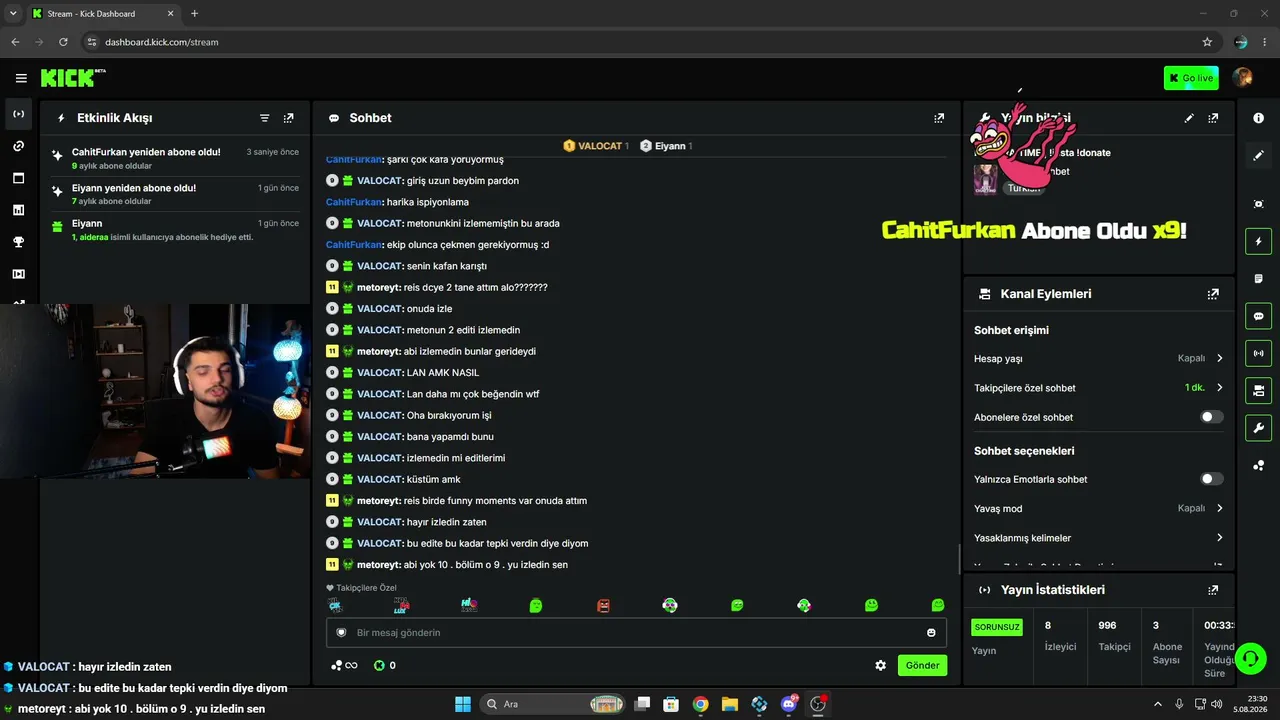Filter the Etkinlik Akışı activity feed
The width and height of the screenshot is (1280, 720).
(x=265, y=118)
